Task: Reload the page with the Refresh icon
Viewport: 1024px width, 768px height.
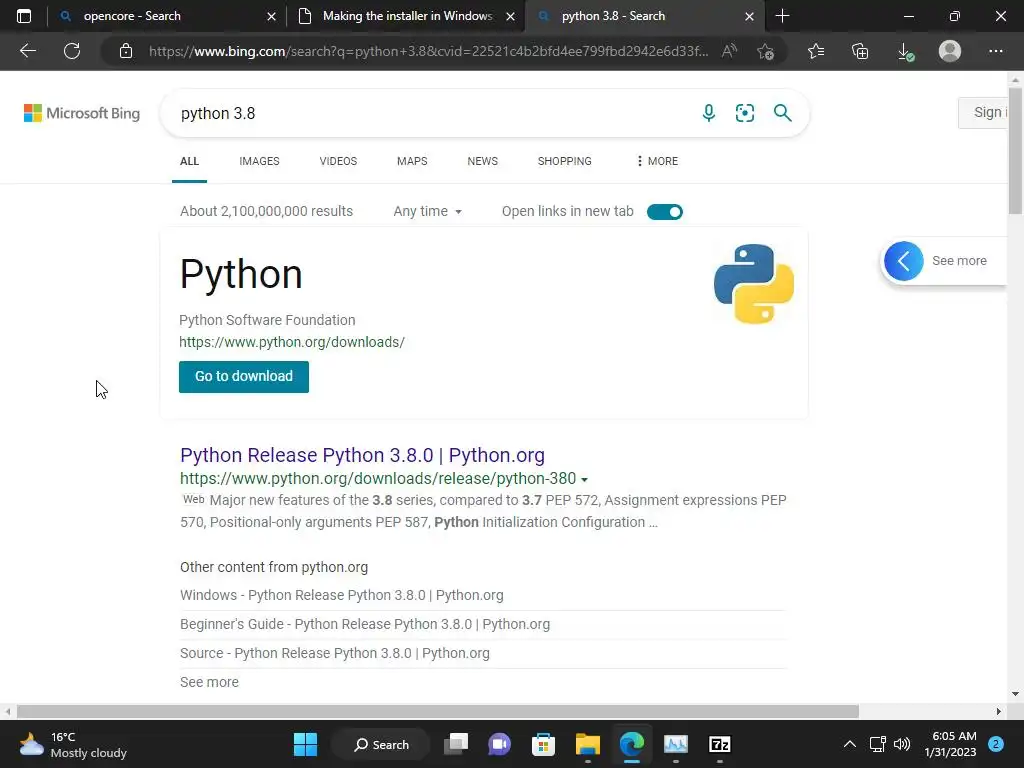Action: [72, 51]
